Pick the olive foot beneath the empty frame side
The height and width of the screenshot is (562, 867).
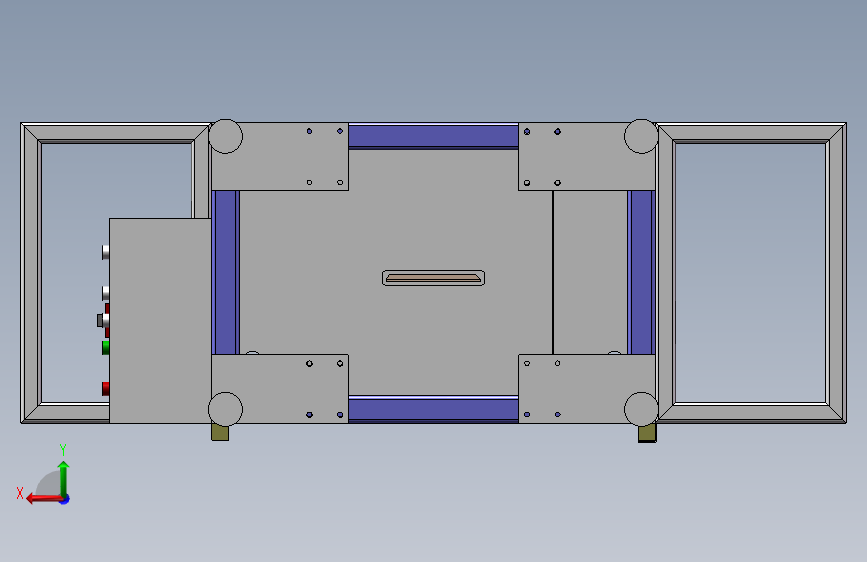[x=647, y=433]
